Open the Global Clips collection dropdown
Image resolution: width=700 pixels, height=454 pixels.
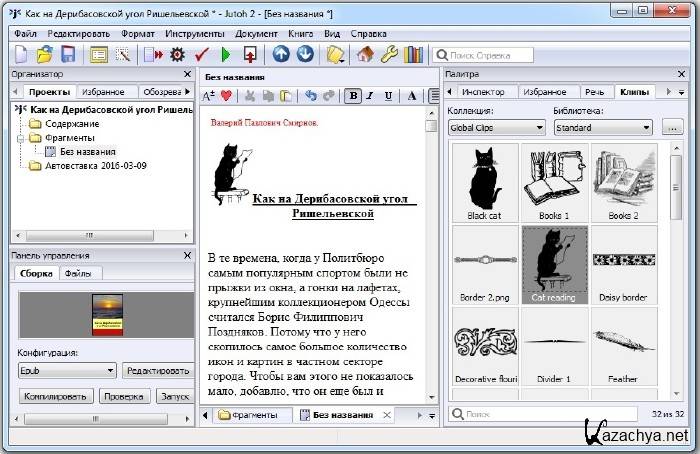(x=497, y=128)
